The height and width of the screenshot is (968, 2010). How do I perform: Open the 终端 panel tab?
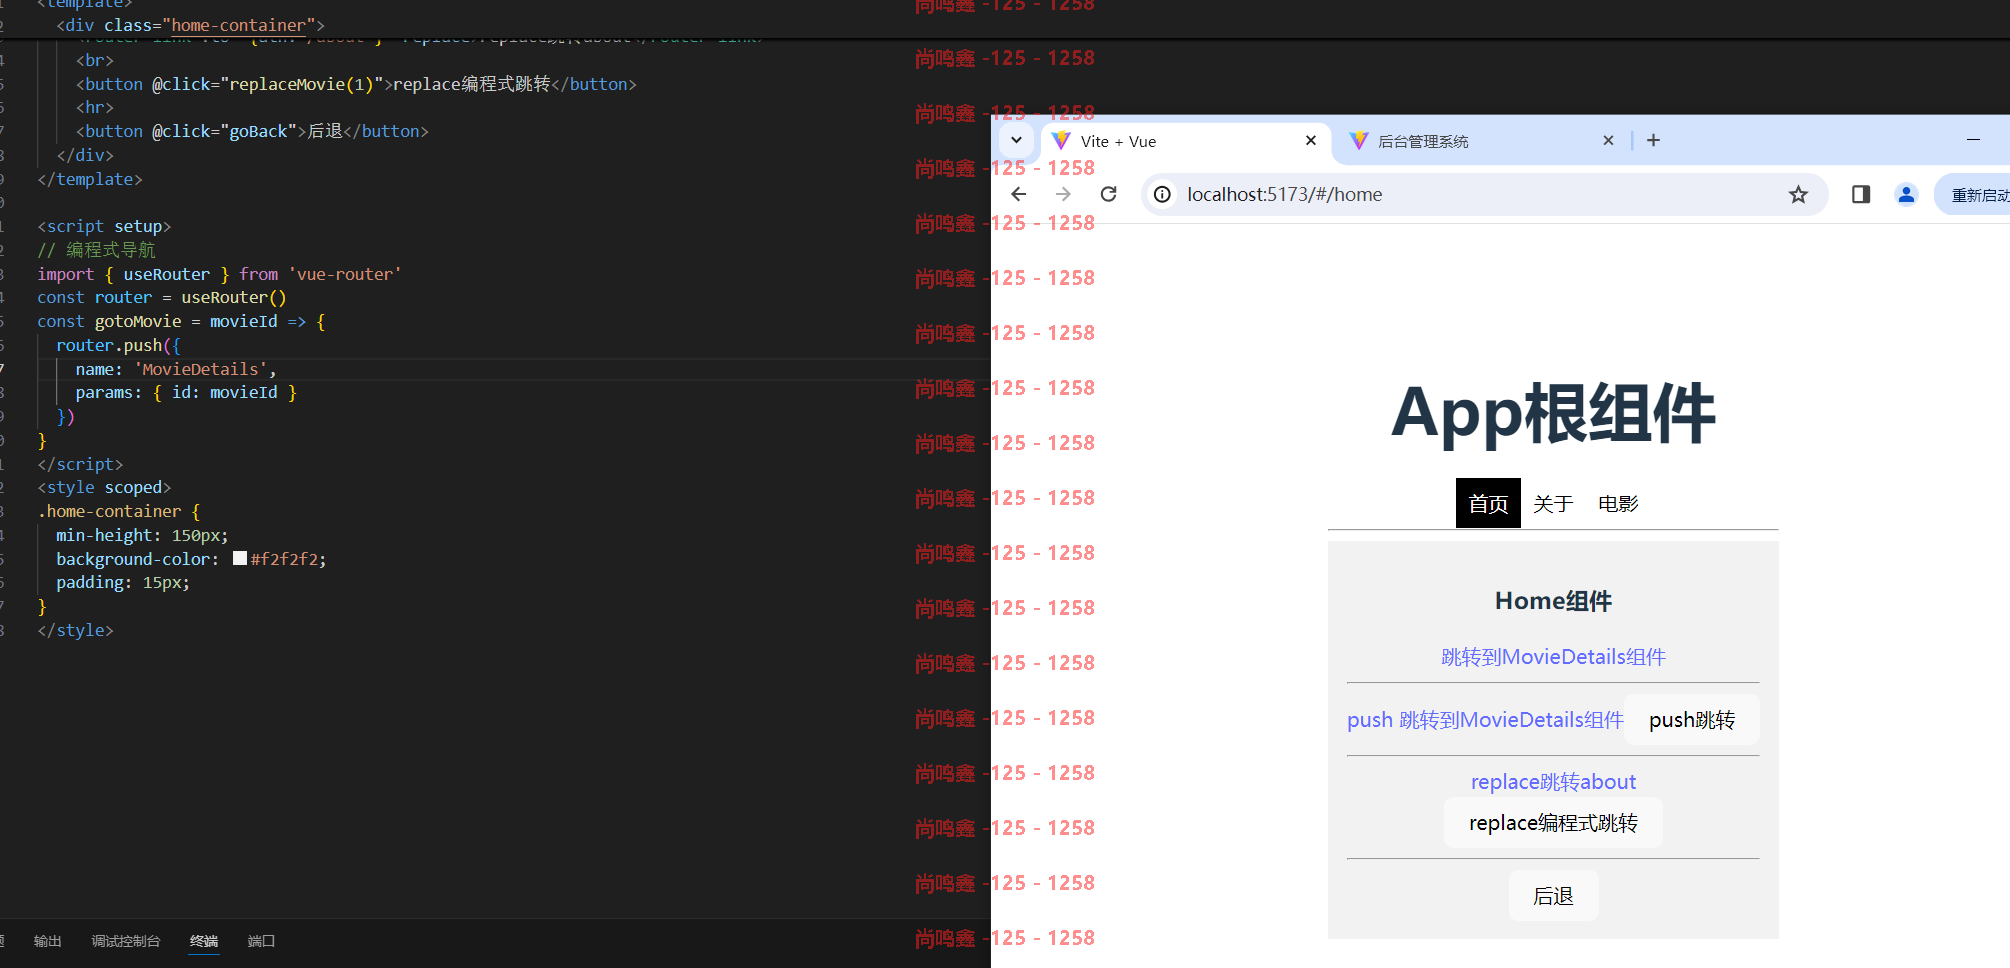204,941
